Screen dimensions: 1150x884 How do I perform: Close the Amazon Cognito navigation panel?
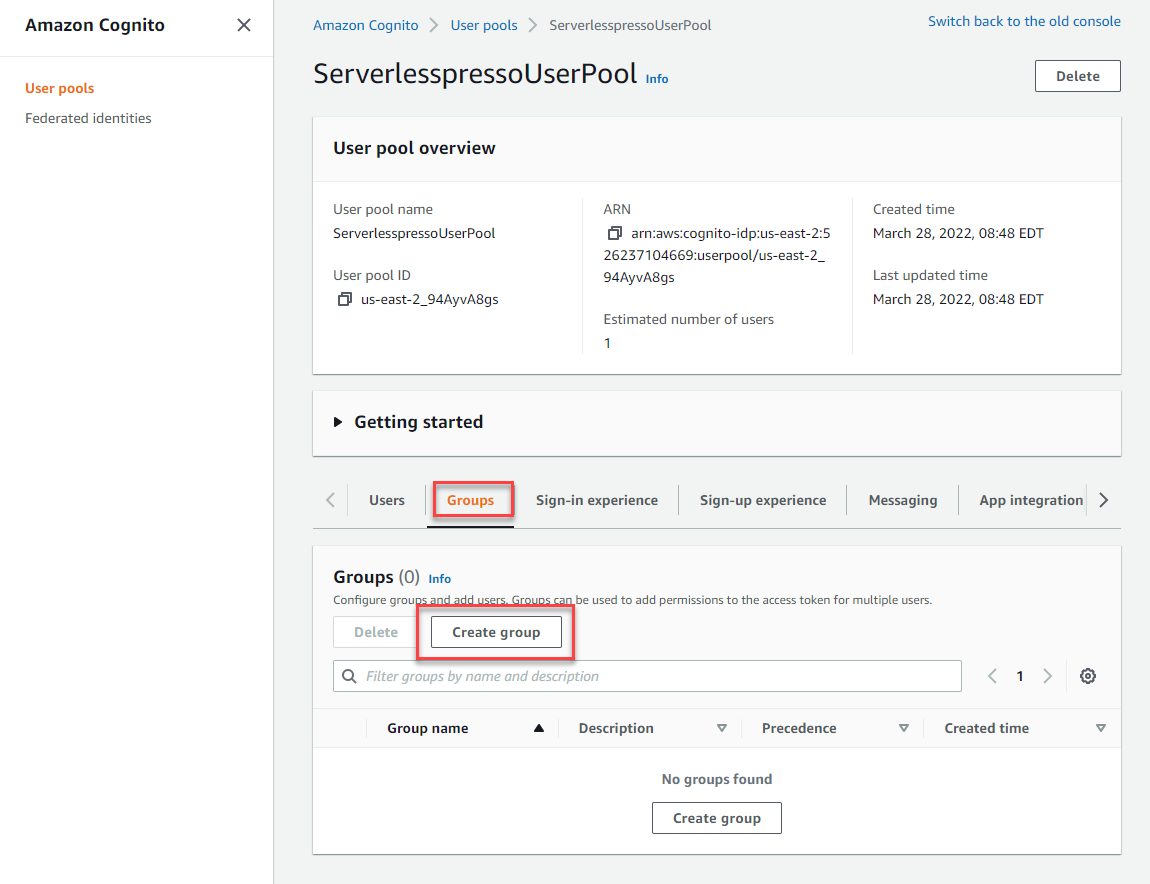coord(244,25)
